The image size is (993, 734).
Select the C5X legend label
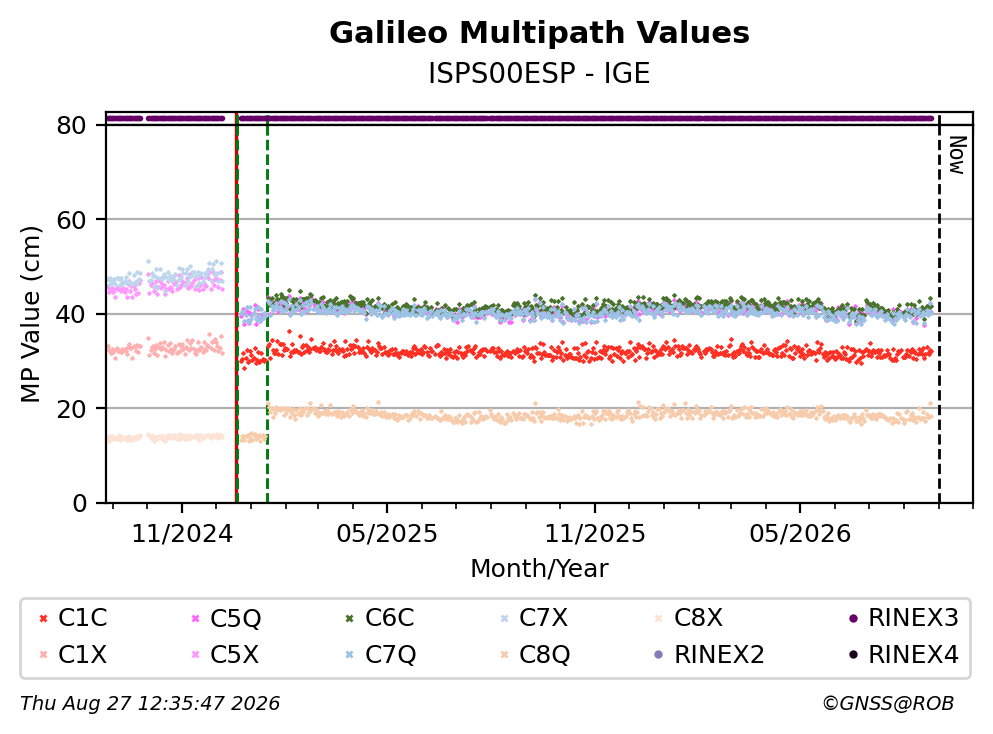(235, 654)
